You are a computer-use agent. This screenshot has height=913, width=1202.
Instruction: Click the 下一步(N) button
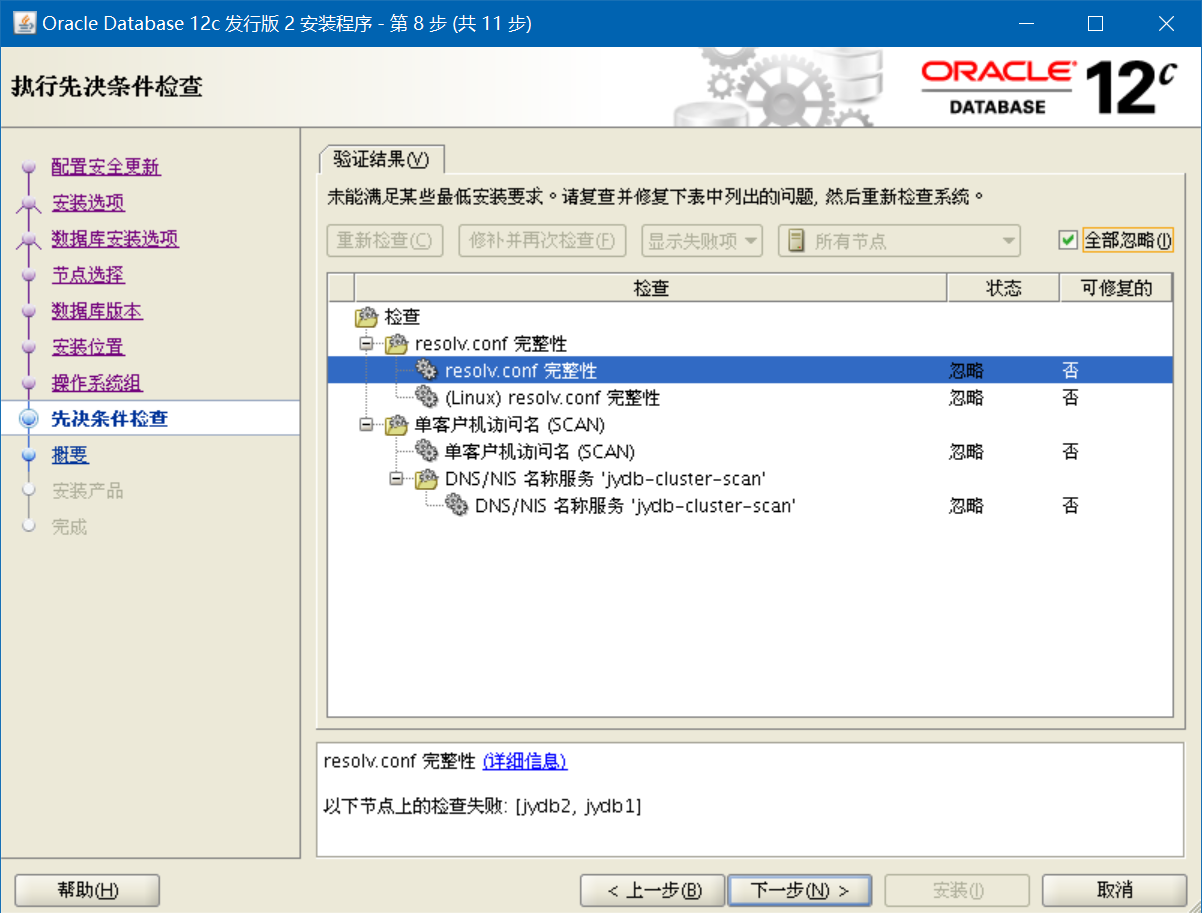(800, 890)
